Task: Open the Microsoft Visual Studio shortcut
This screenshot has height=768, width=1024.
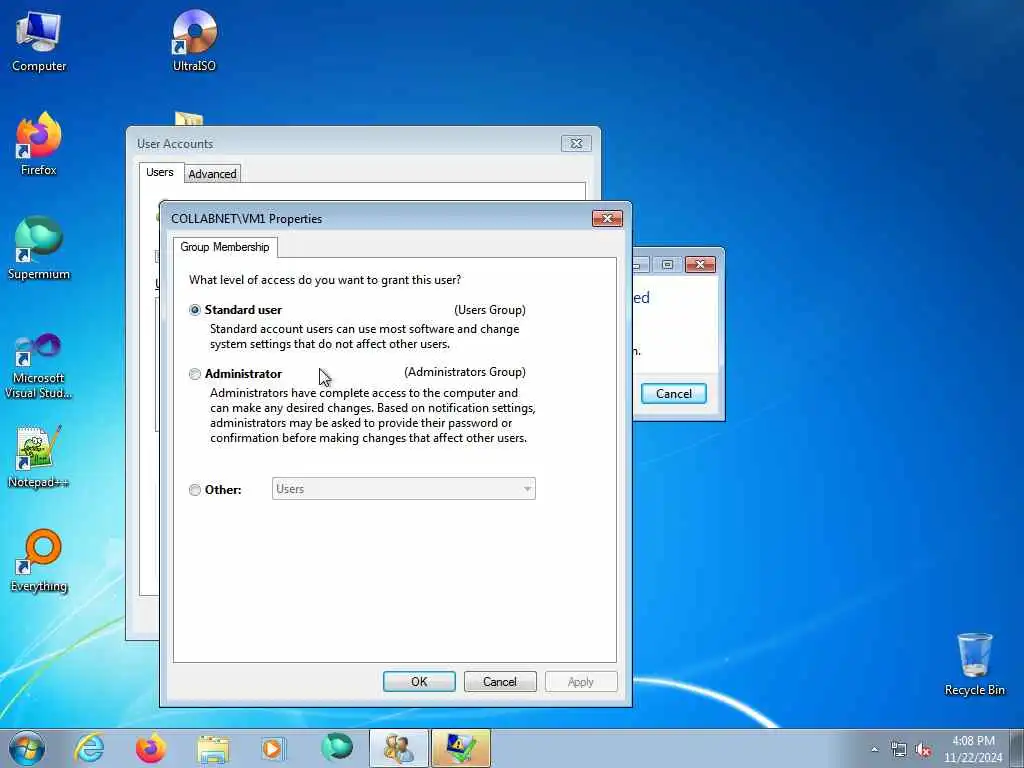Action: [x=39, y=366]
